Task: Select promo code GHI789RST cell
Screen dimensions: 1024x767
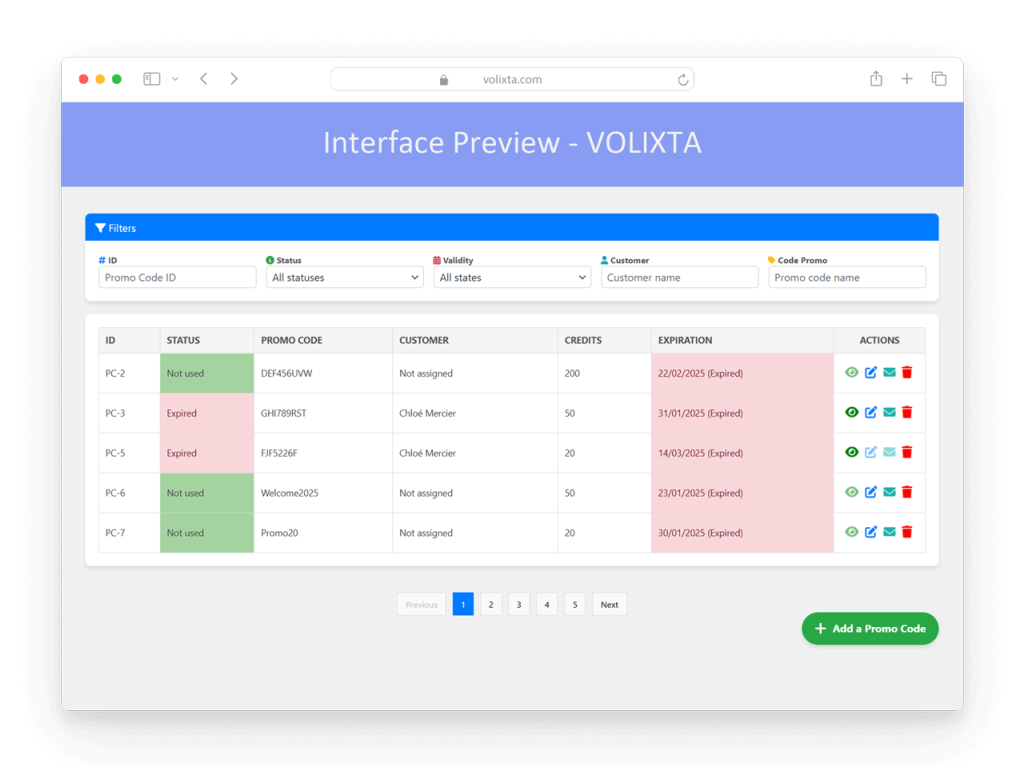Action: 323,414
